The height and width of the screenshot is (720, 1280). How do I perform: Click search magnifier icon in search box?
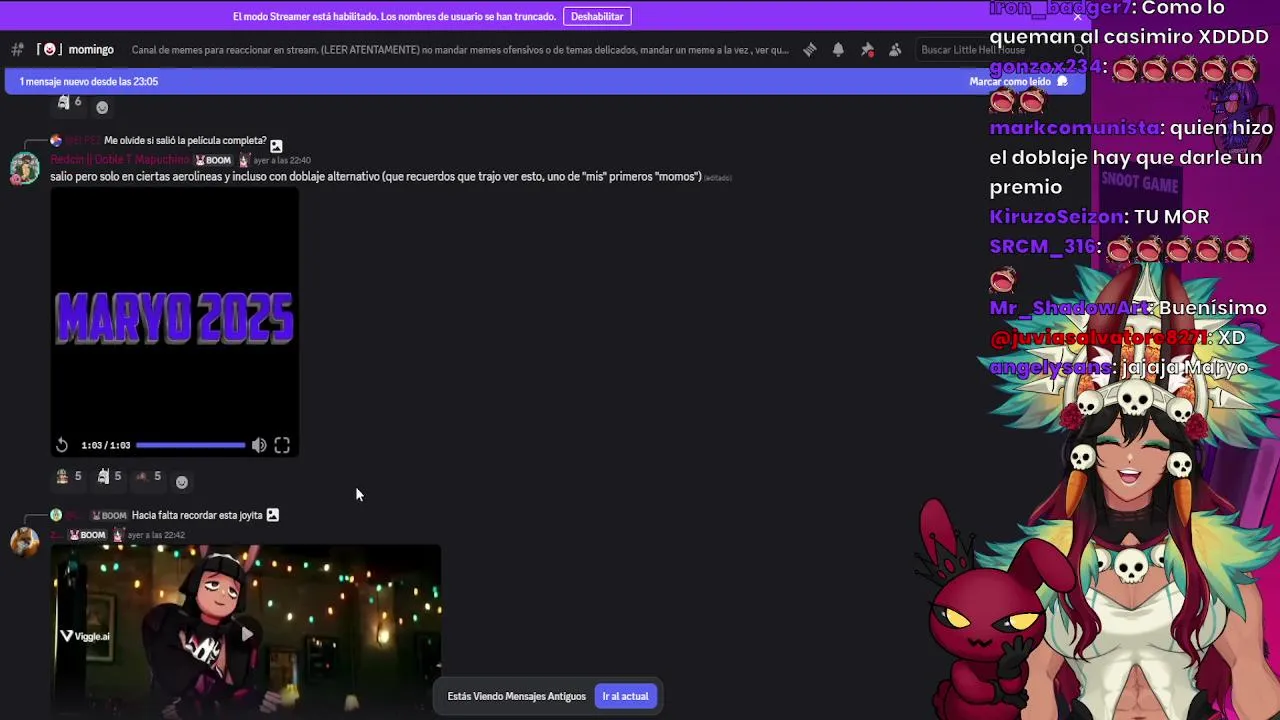[1078, 50]
